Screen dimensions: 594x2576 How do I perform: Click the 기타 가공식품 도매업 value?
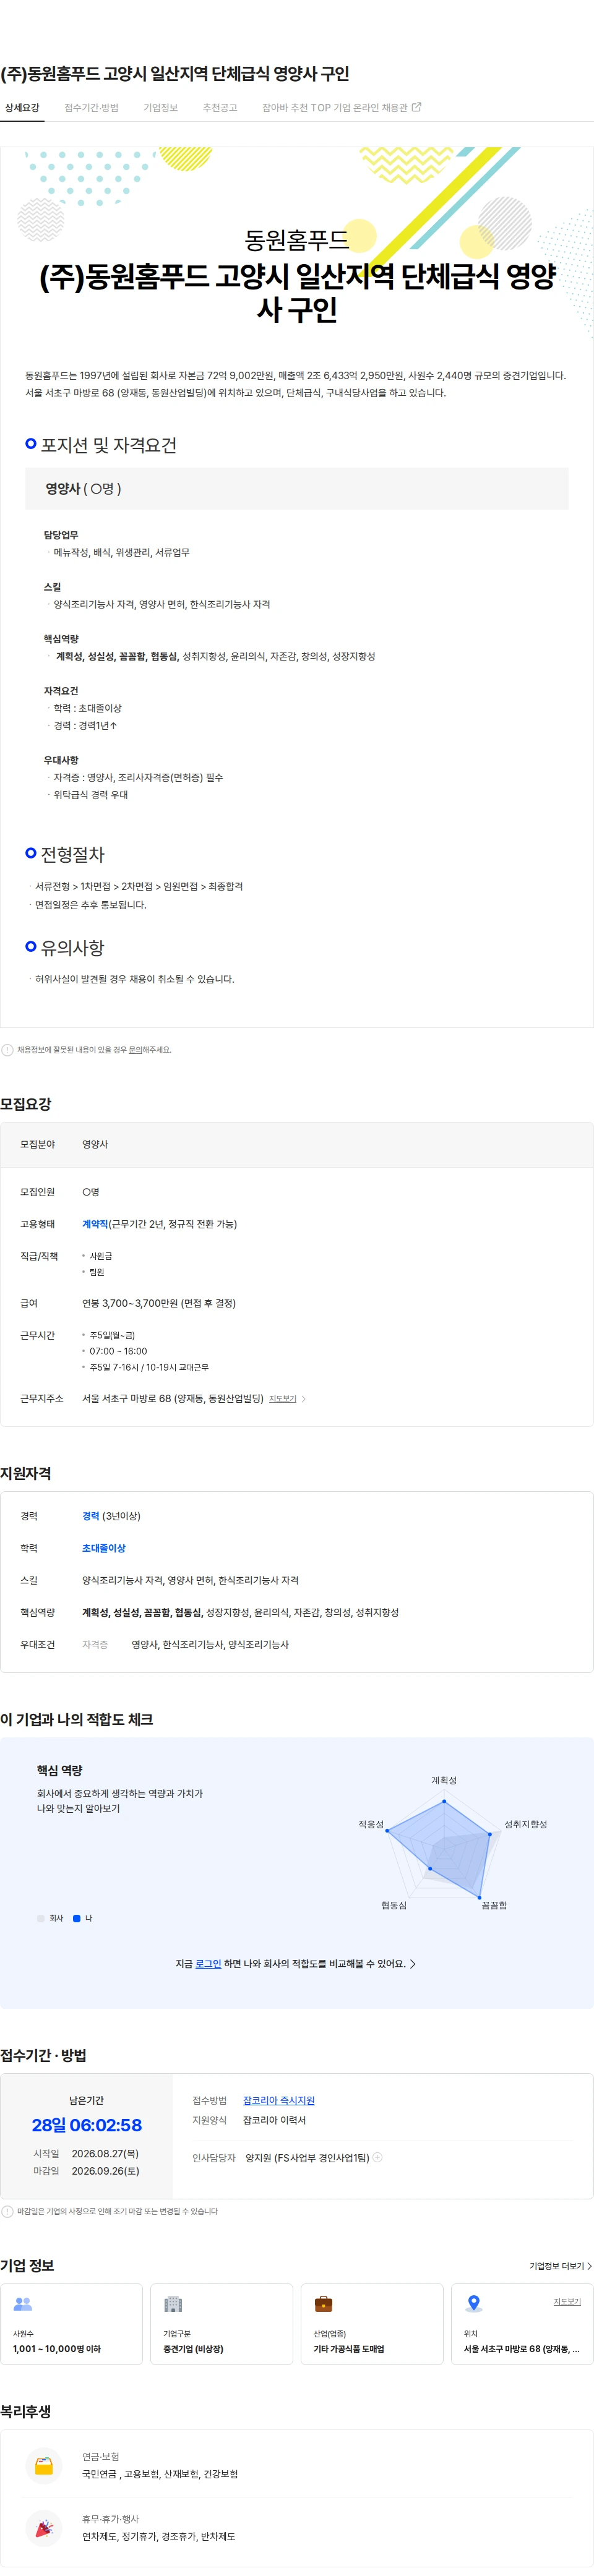pos(349,2349)
